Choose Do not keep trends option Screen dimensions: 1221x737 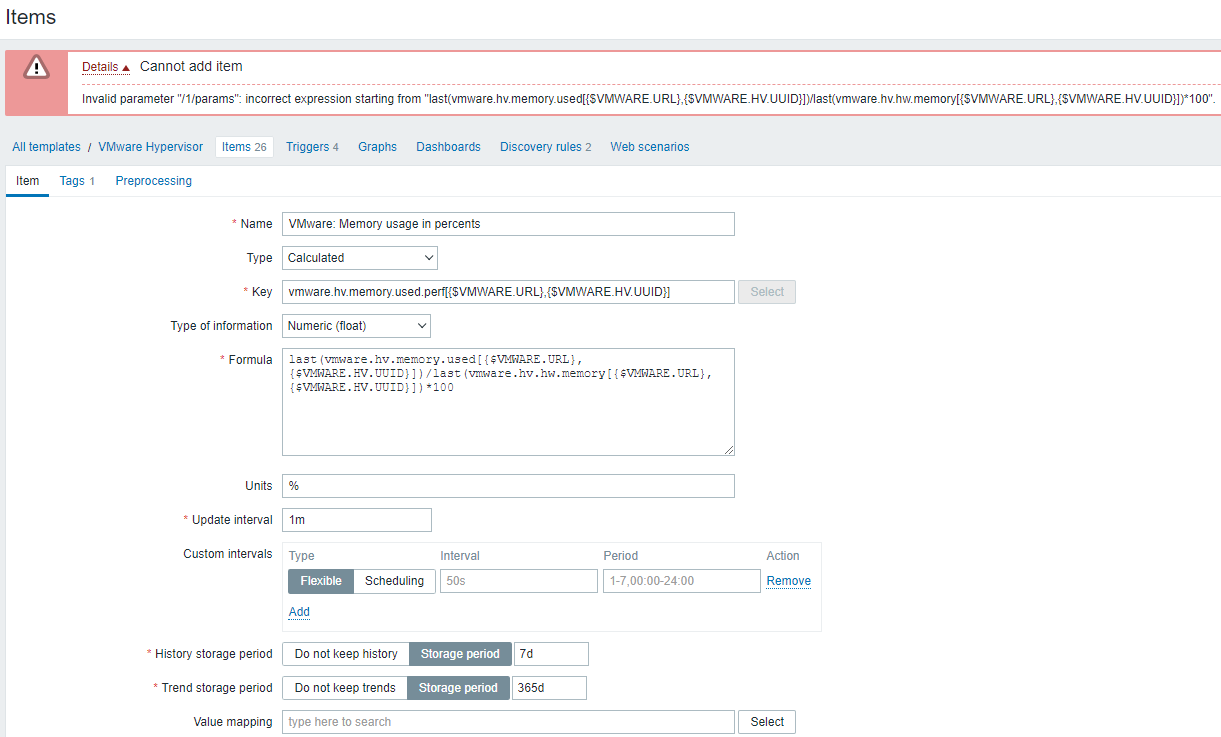pos(344,687)
